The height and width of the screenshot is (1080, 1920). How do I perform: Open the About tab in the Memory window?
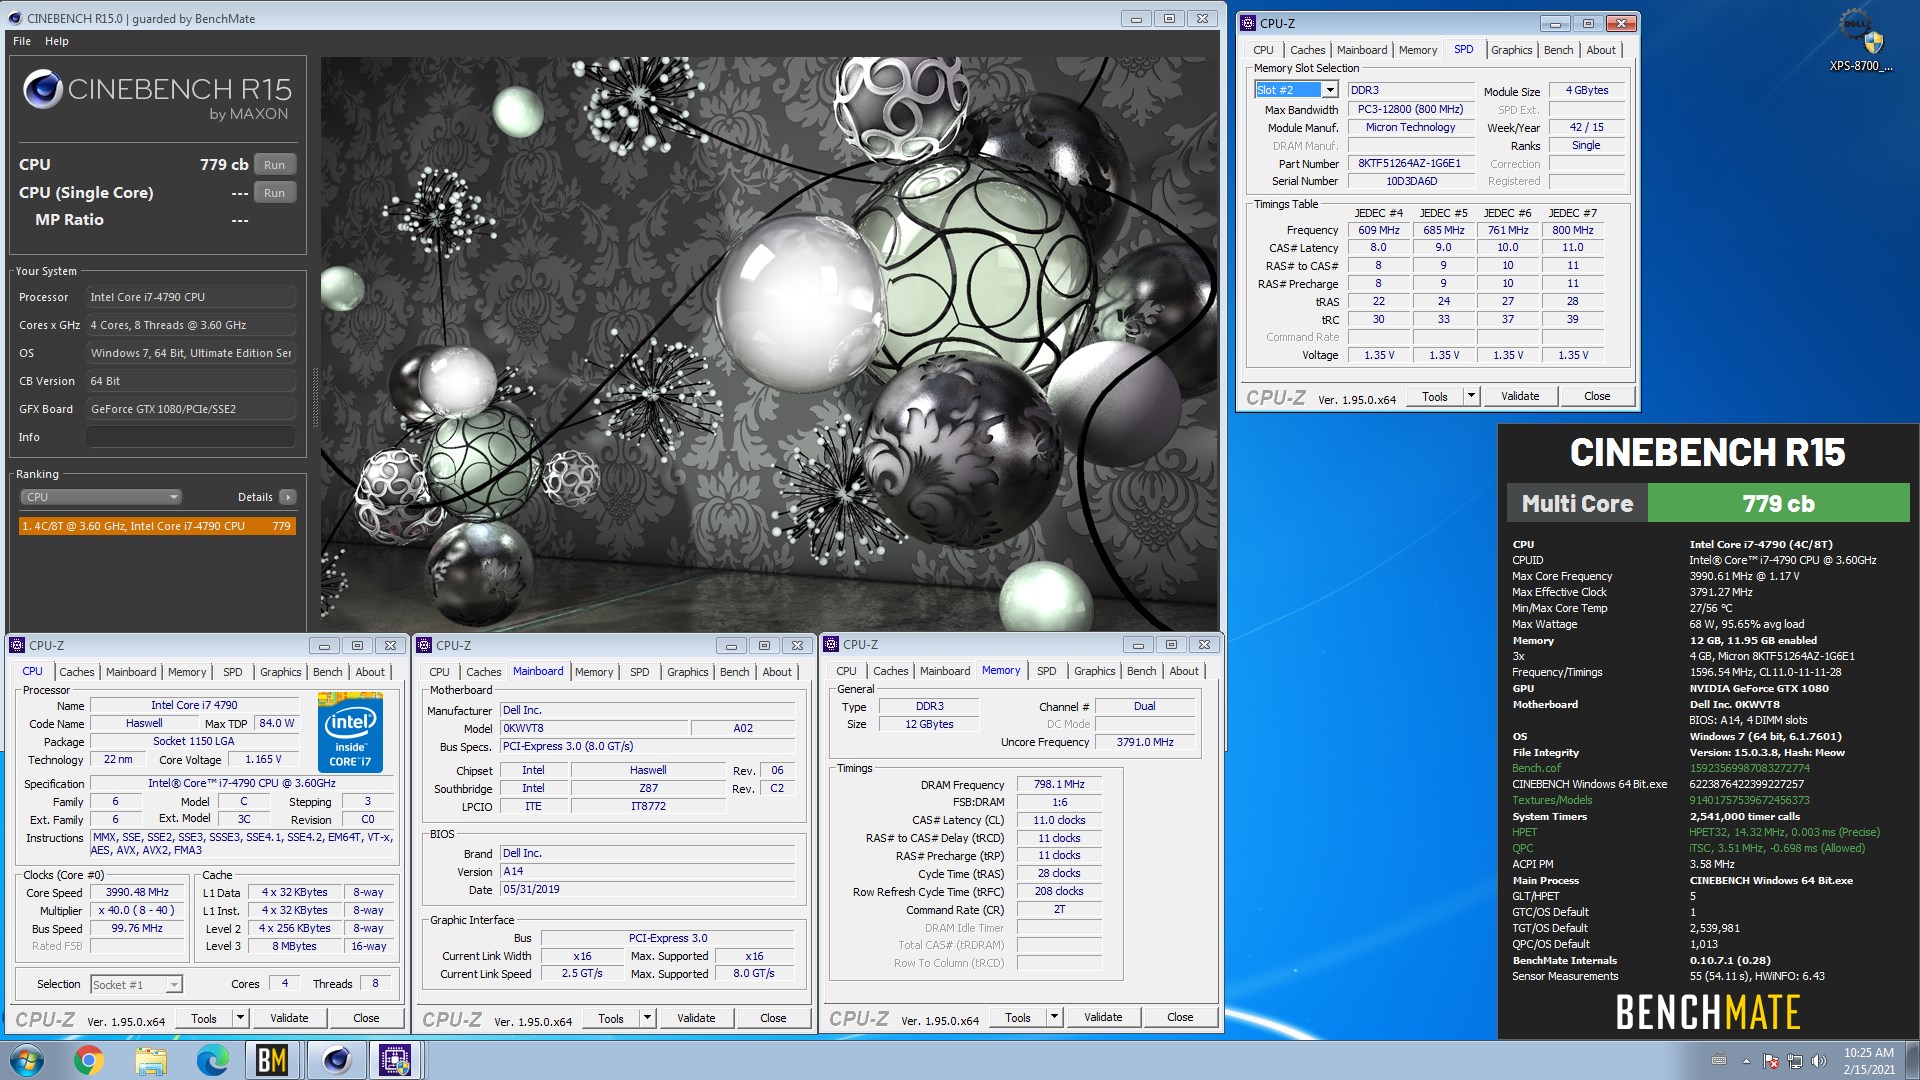tap(1184, 671)
